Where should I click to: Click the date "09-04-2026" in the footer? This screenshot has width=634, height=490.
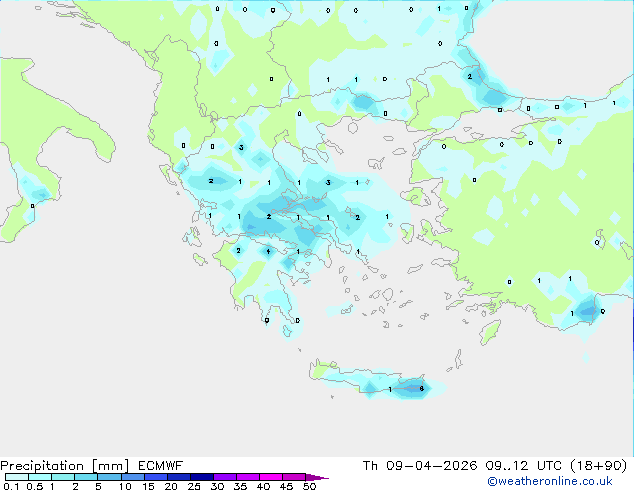tap(431, 466)
